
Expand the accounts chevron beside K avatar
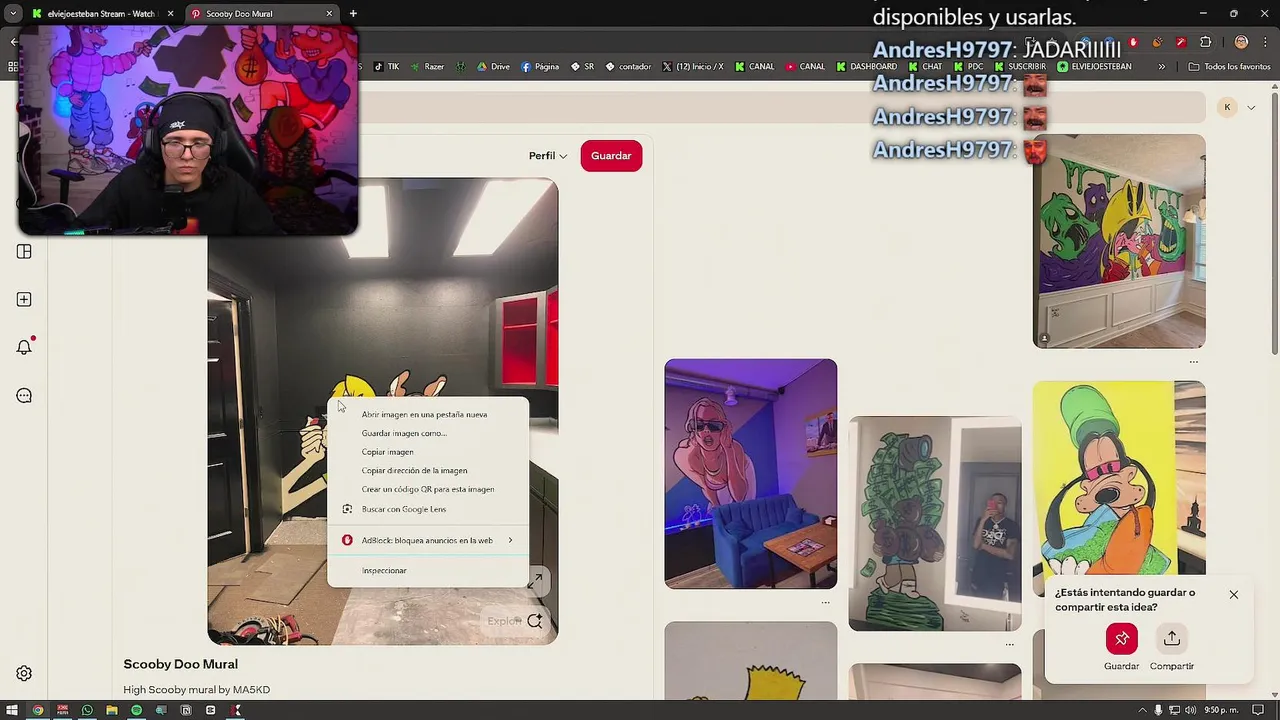click(x=1251, y=107)
